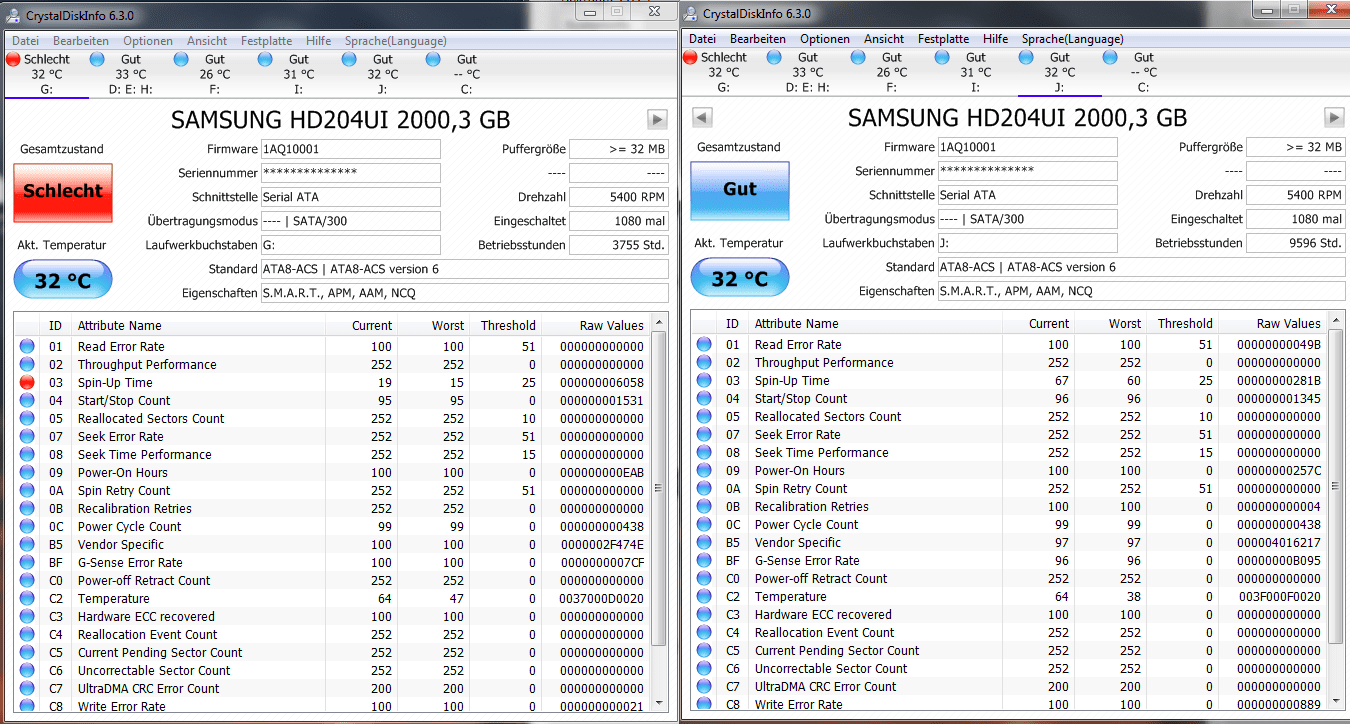
Task: Click blue Gut health status button
Action: click(740, 190)
